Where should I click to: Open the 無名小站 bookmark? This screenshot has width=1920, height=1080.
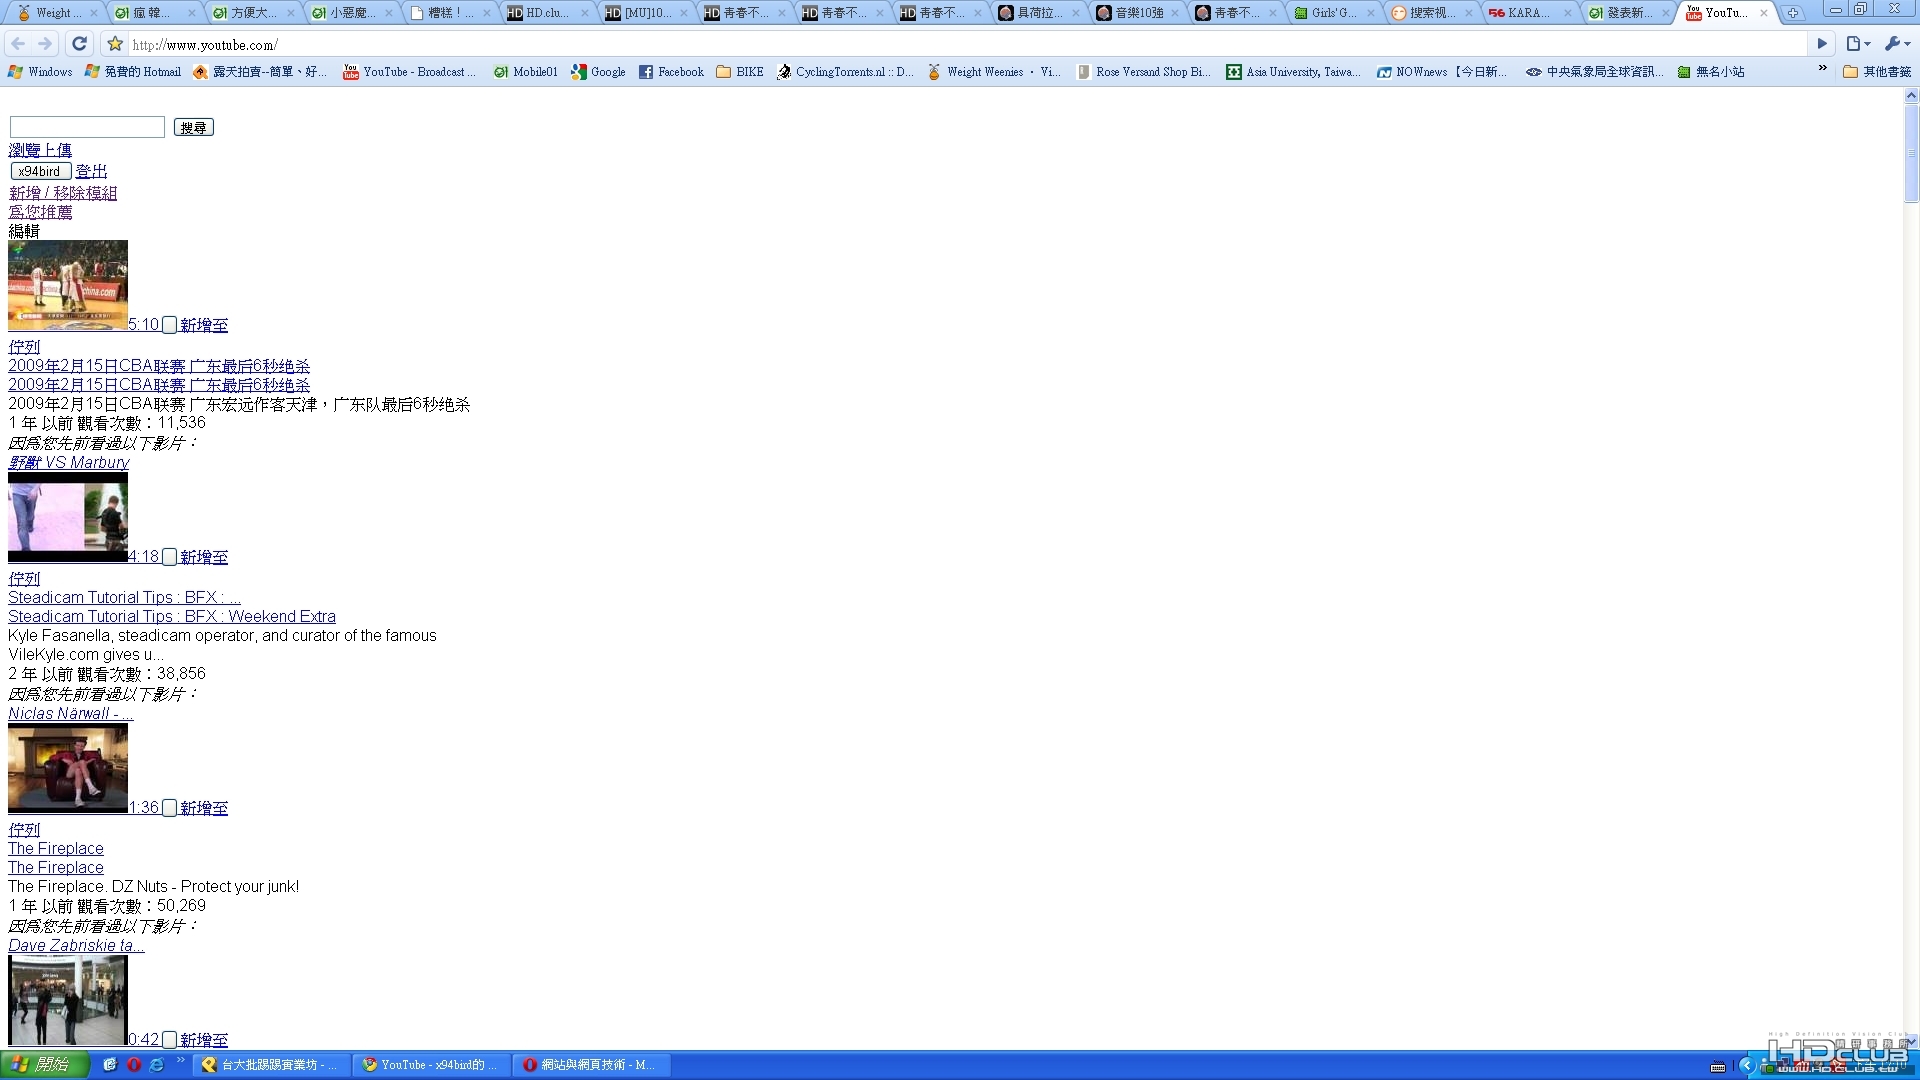(1711, 72)
